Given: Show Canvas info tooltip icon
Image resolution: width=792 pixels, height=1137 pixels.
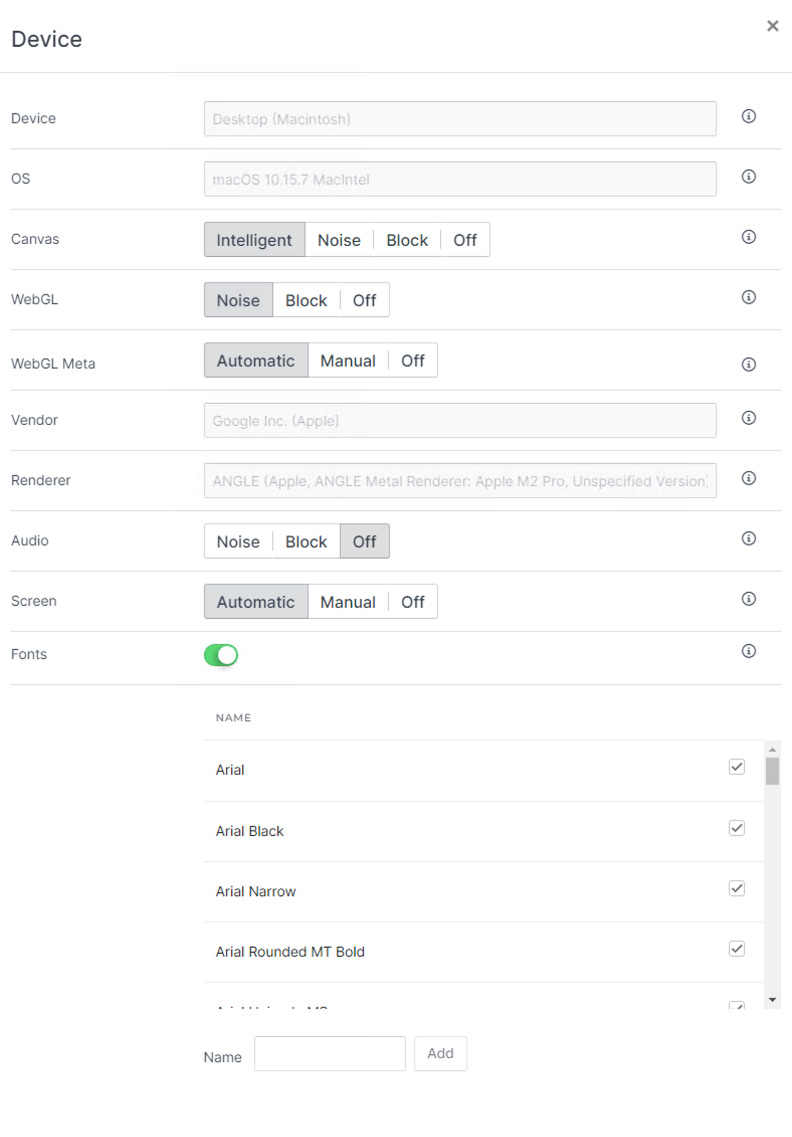Looking at the screenshot, I should pyautogui.click(x=748, y=236).
